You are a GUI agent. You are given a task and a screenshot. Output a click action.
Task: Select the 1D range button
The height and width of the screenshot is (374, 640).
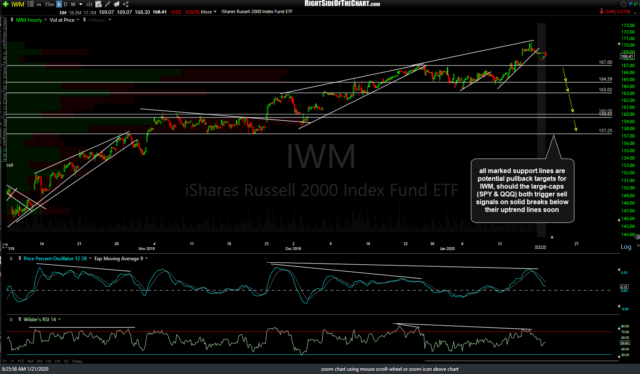coord(66,361)
